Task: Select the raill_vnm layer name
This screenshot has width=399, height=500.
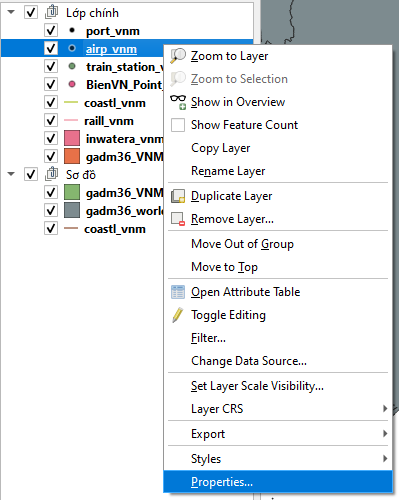Action: [x=109, y=121]
